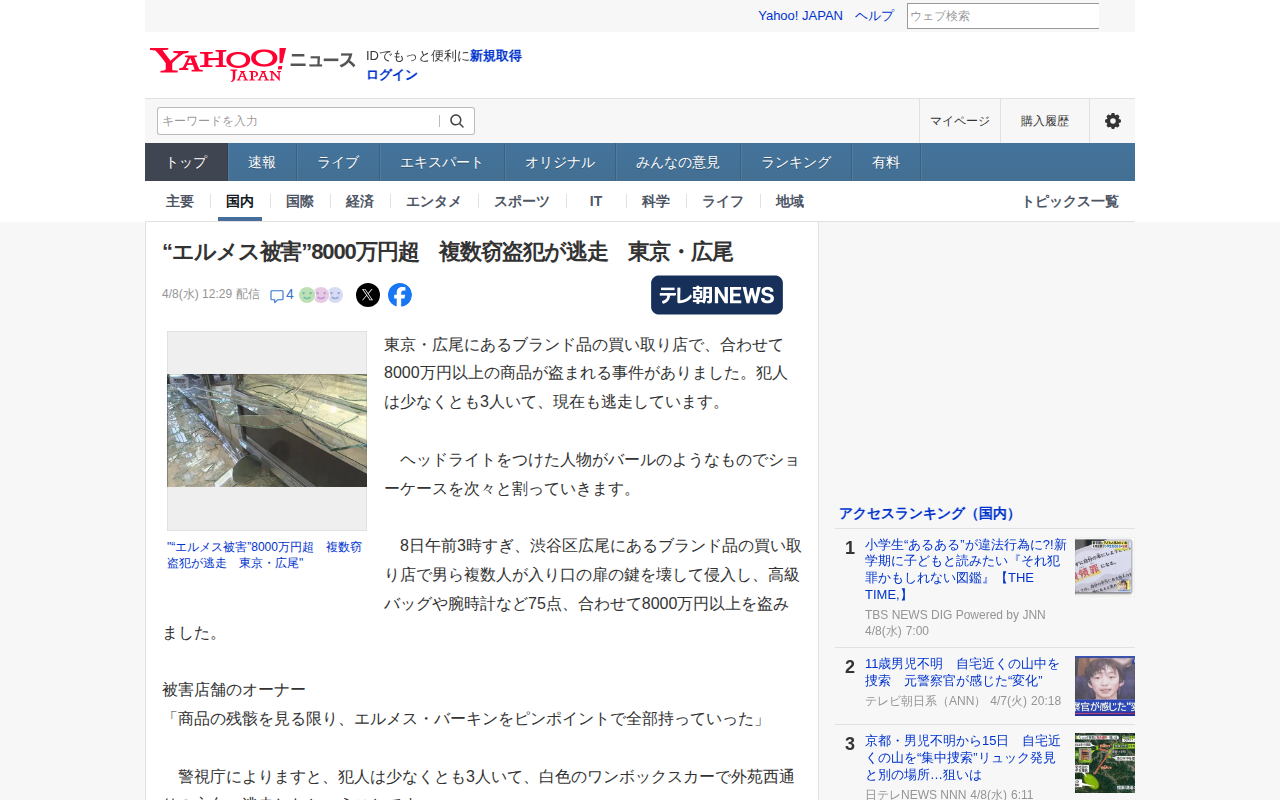Select the 国内 category
Image resolution: width=1280 pixels, height=800 pixels.
pyautogui.click(x=240, y=201)
